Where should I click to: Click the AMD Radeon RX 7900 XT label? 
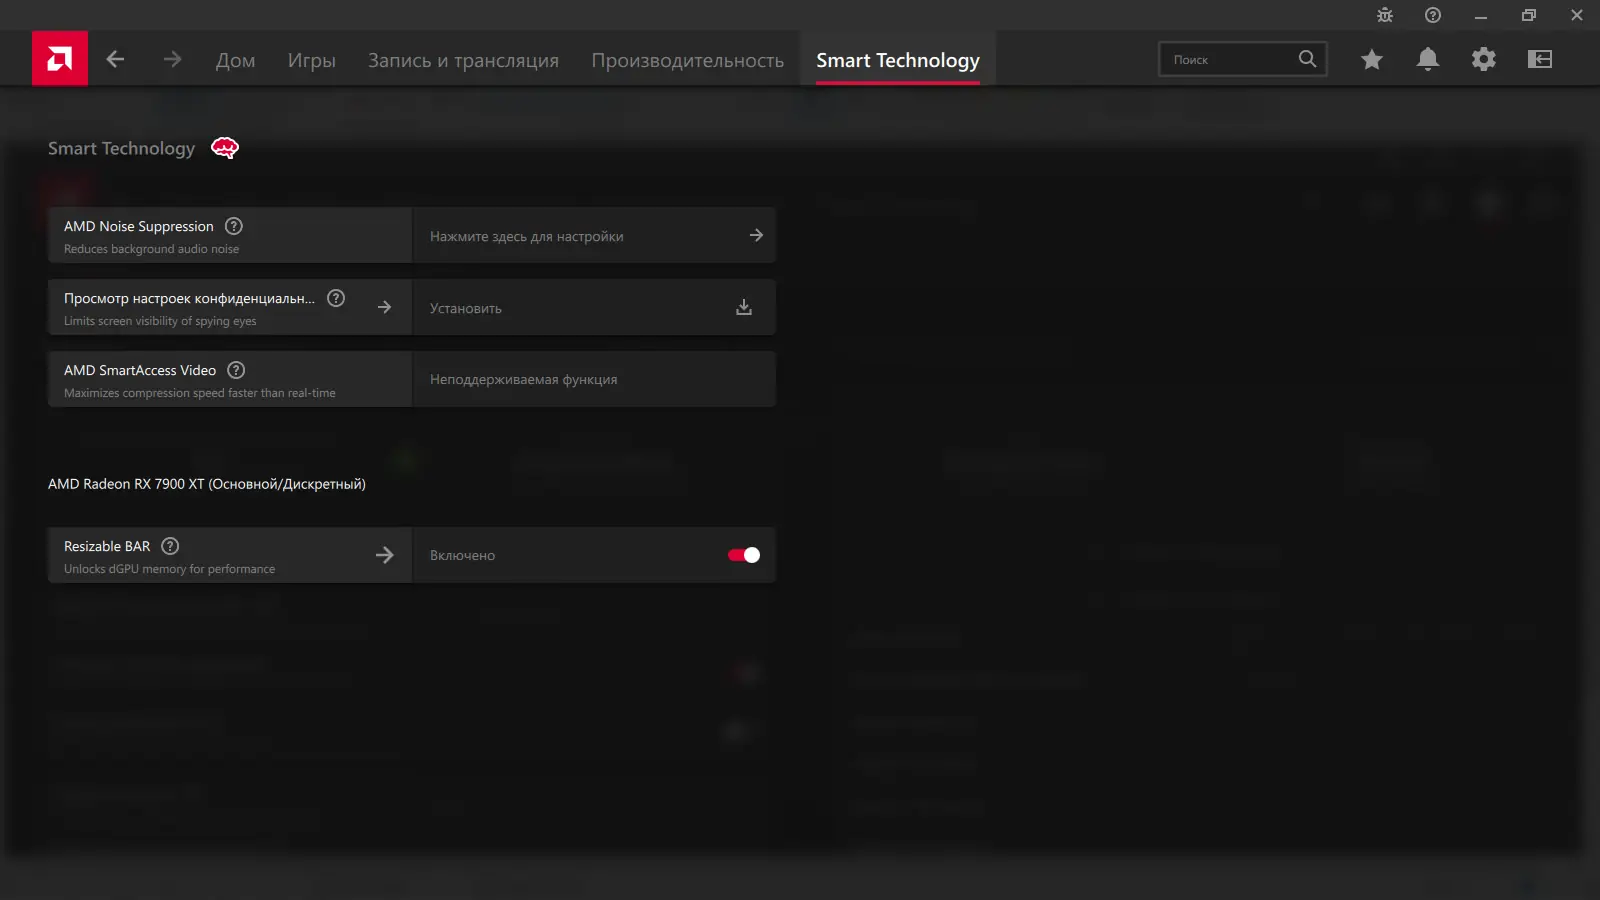click(207, 484)
